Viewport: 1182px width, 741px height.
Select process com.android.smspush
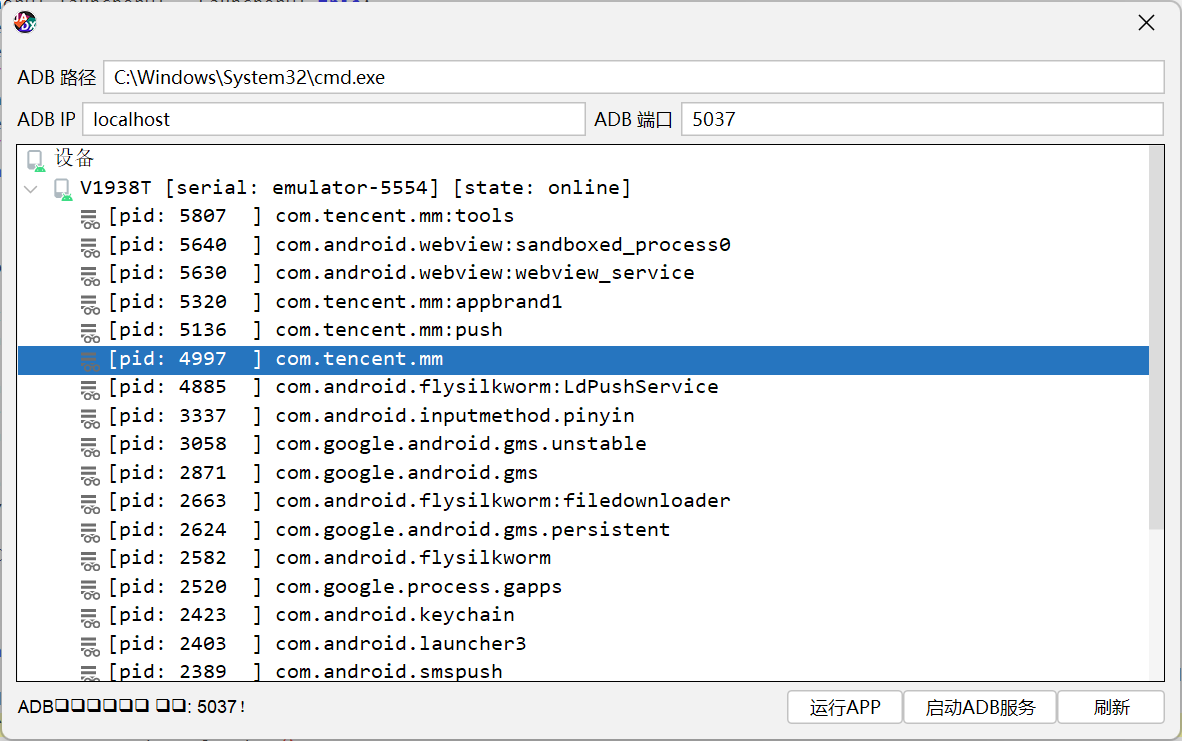305,671
